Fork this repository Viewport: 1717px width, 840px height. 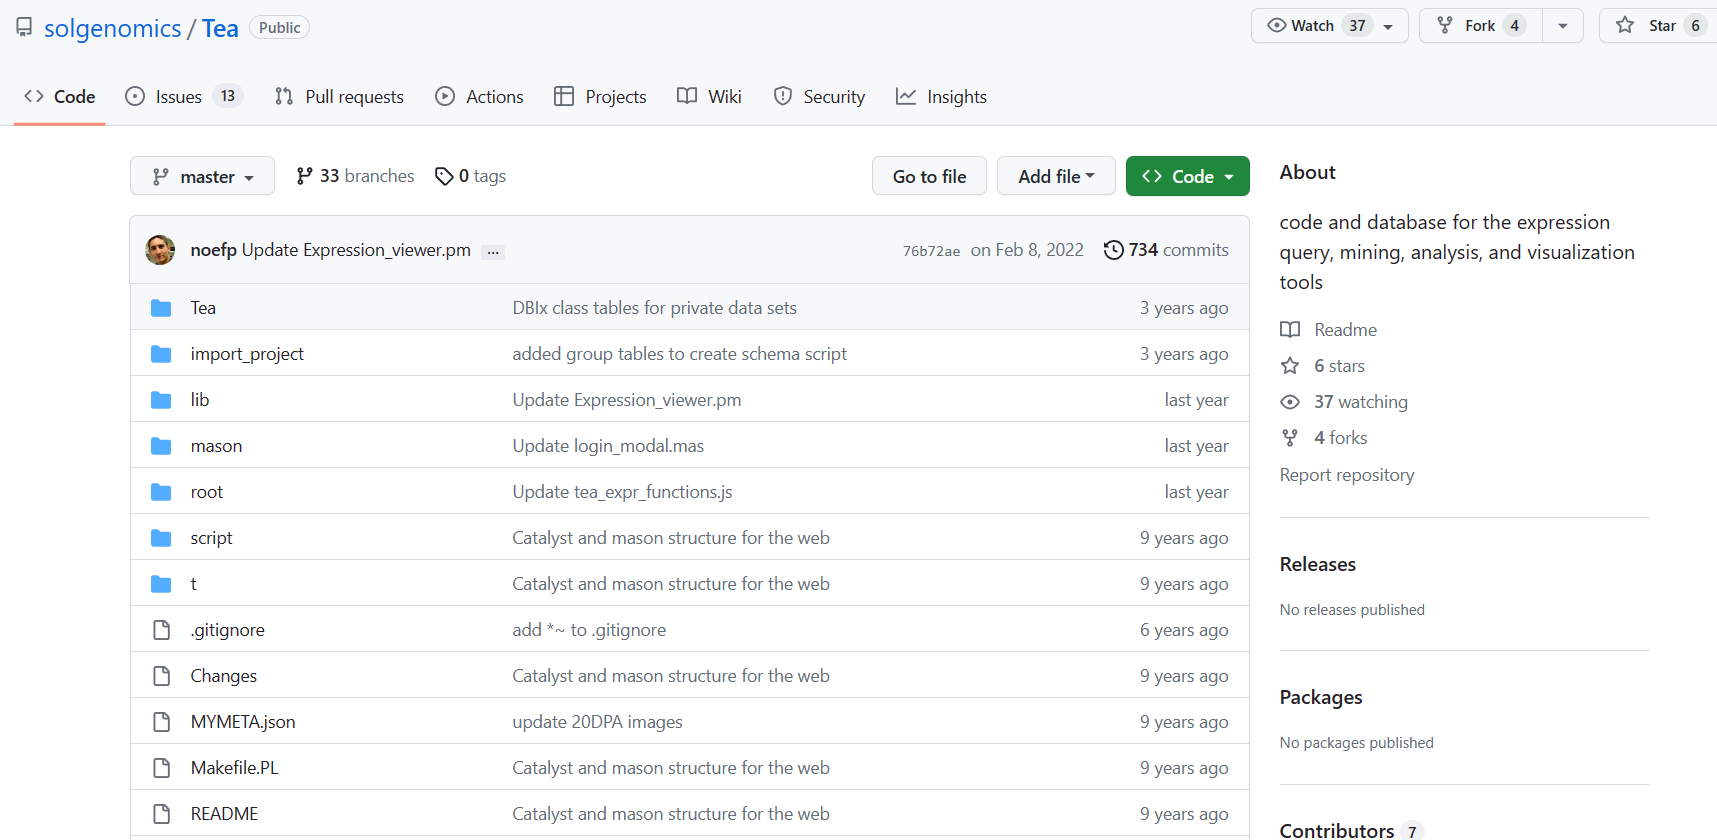point(1481,26)
